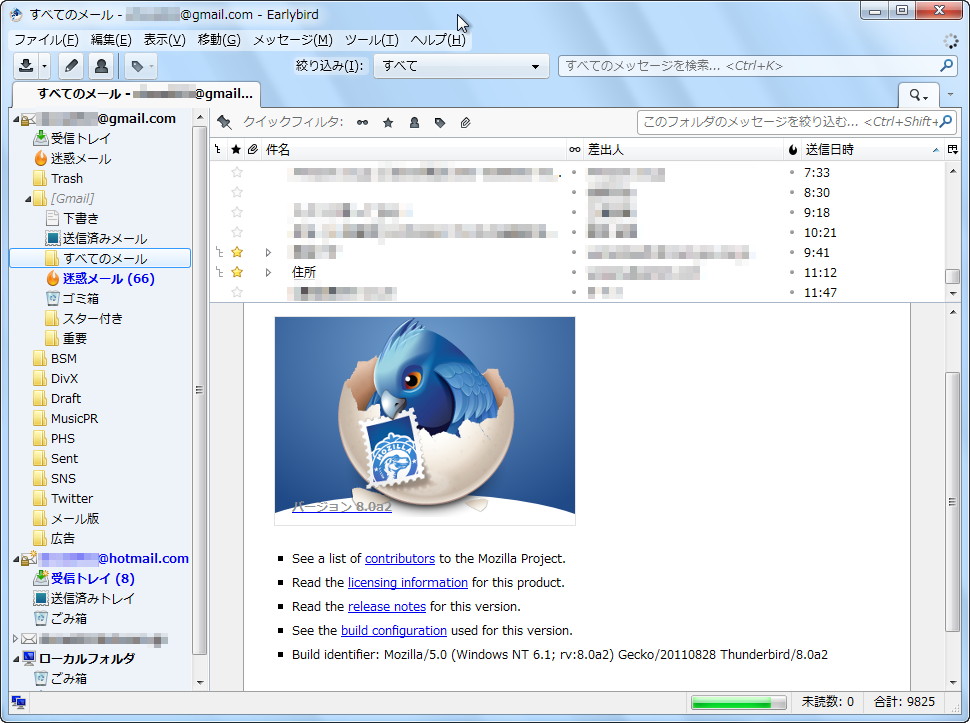Click the Tag message toolbar icon
This screenshot has width=970, height=723.
[x=137, y=66]
